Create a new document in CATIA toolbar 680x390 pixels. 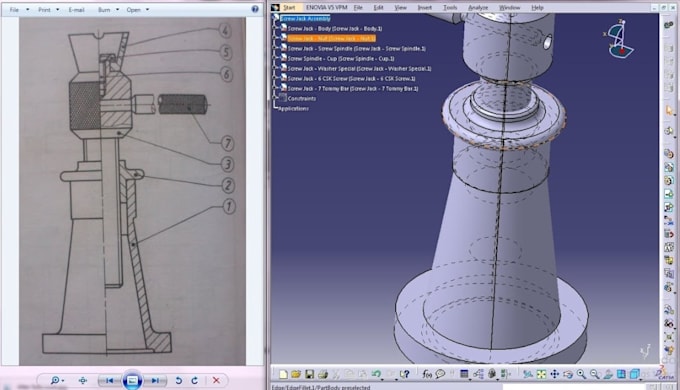tap(283, 374)
